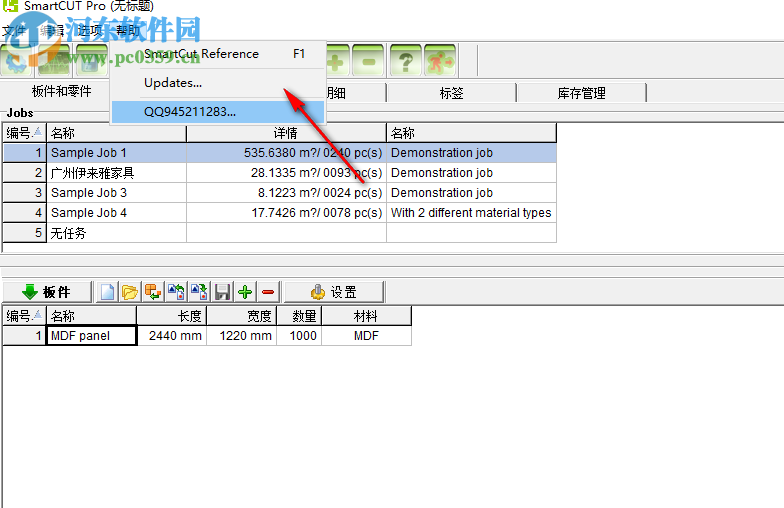Click the 1220 mm width cell
The image size is (784, 508).
pos(242,336)
